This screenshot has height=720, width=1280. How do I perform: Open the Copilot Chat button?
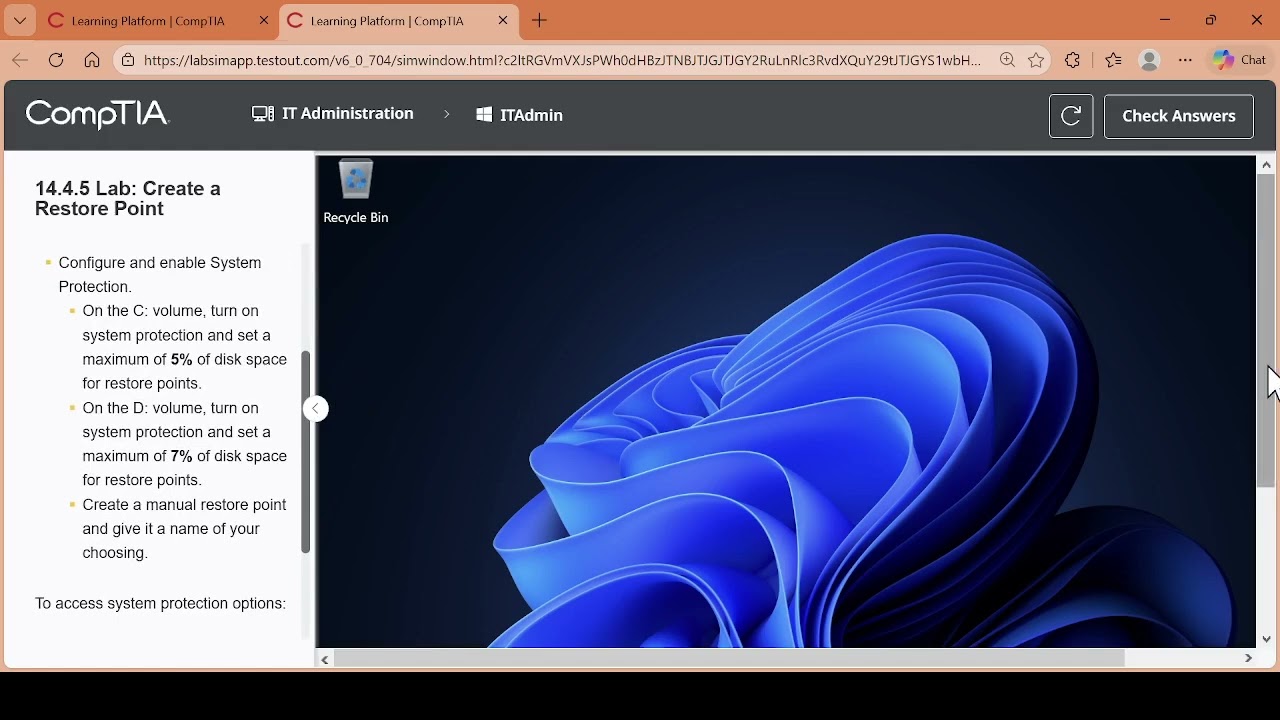1240,61
